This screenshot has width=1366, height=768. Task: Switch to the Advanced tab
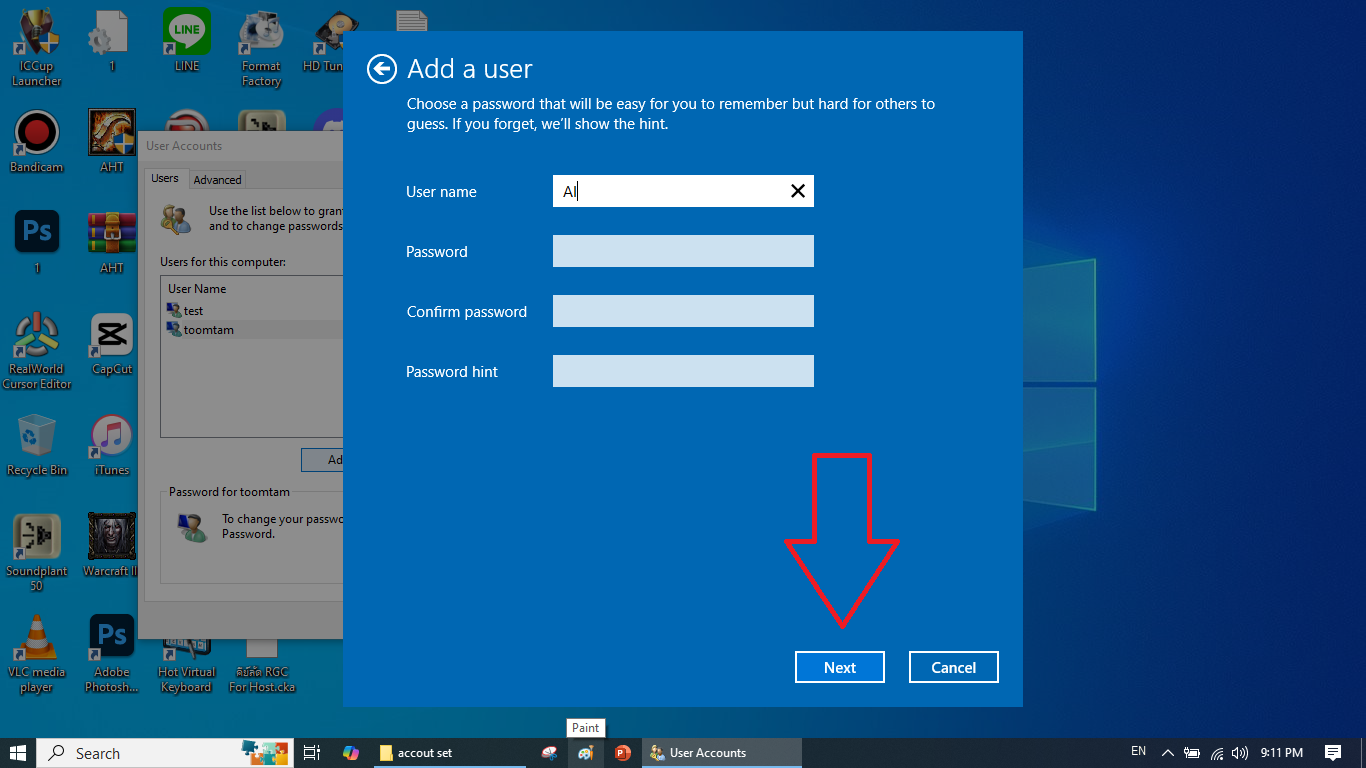tap(217, 180)
